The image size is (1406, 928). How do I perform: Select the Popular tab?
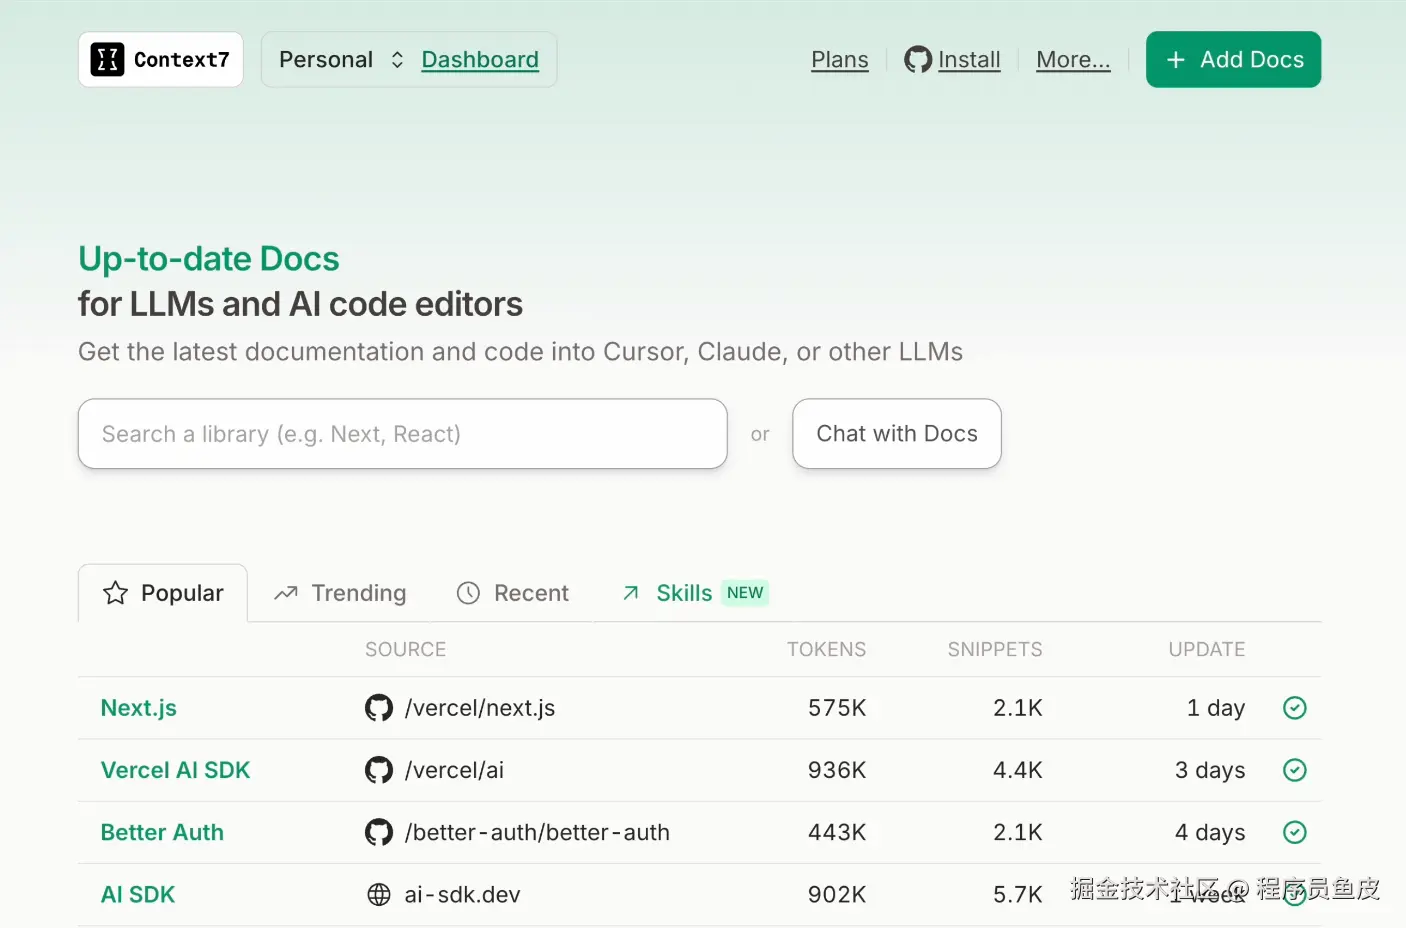tap(163, 593)
